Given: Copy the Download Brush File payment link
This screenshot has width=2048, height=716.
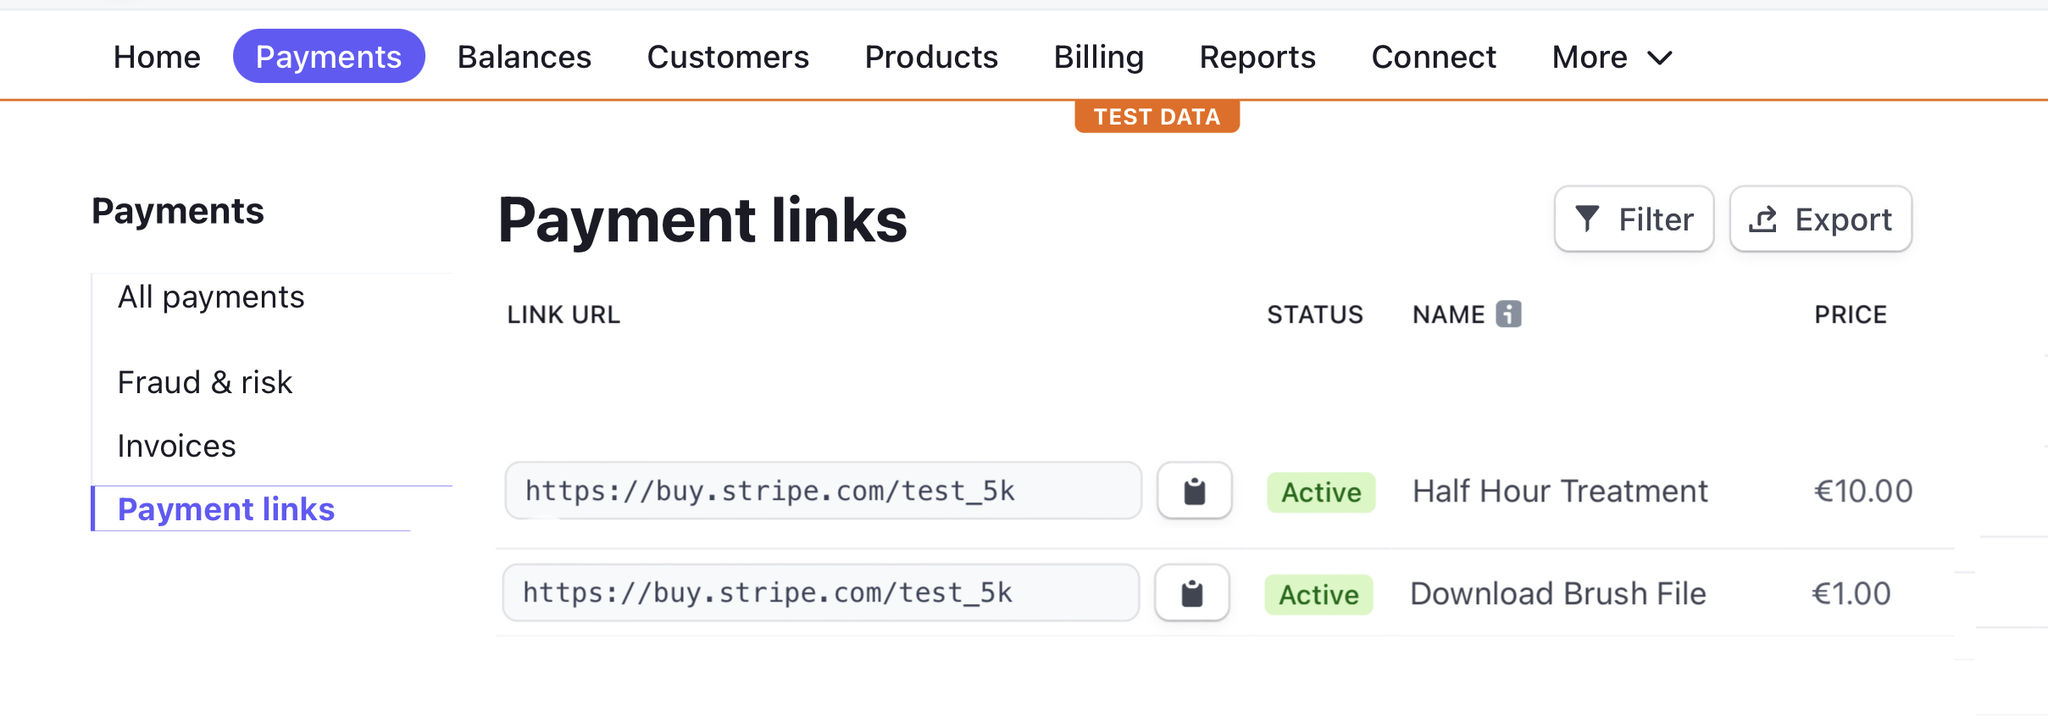Looking at the screenshot, I should click(x=1191, y=593).
